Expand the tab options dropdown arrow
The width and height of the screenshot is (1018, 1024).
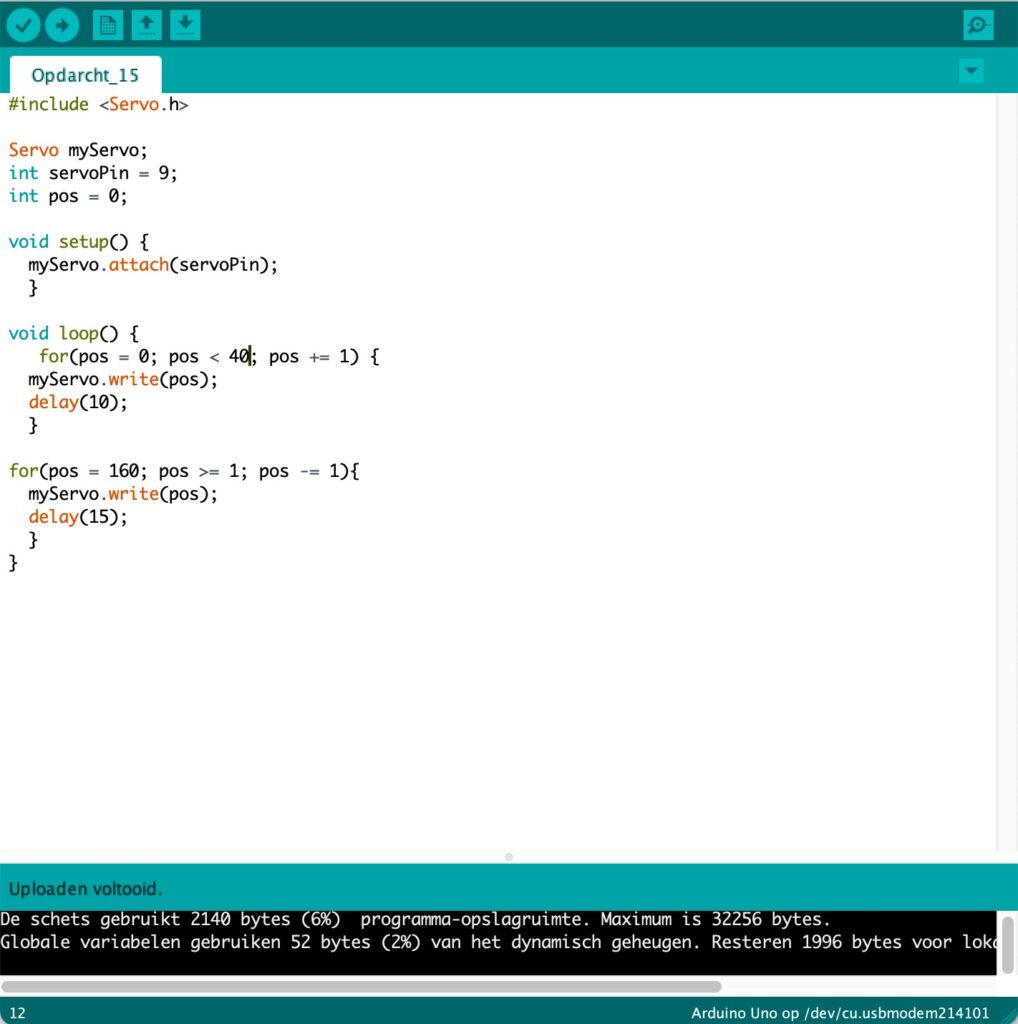click(970, 71)
